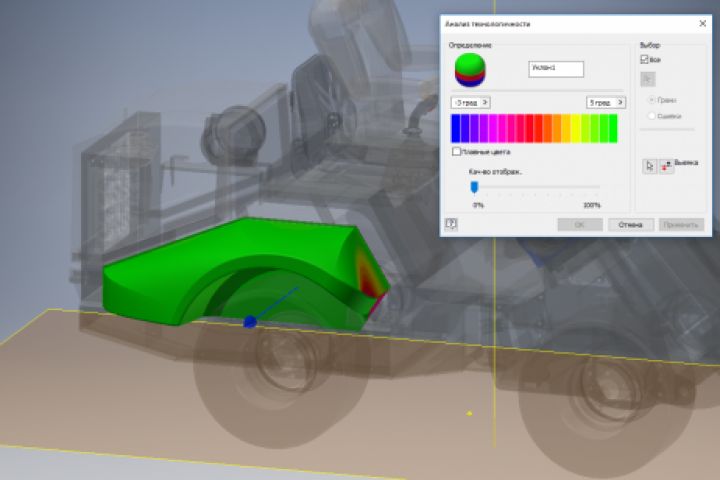Screen dimensions: 720x480
Task: Select the Грани radio button
Action: point(652,100)
